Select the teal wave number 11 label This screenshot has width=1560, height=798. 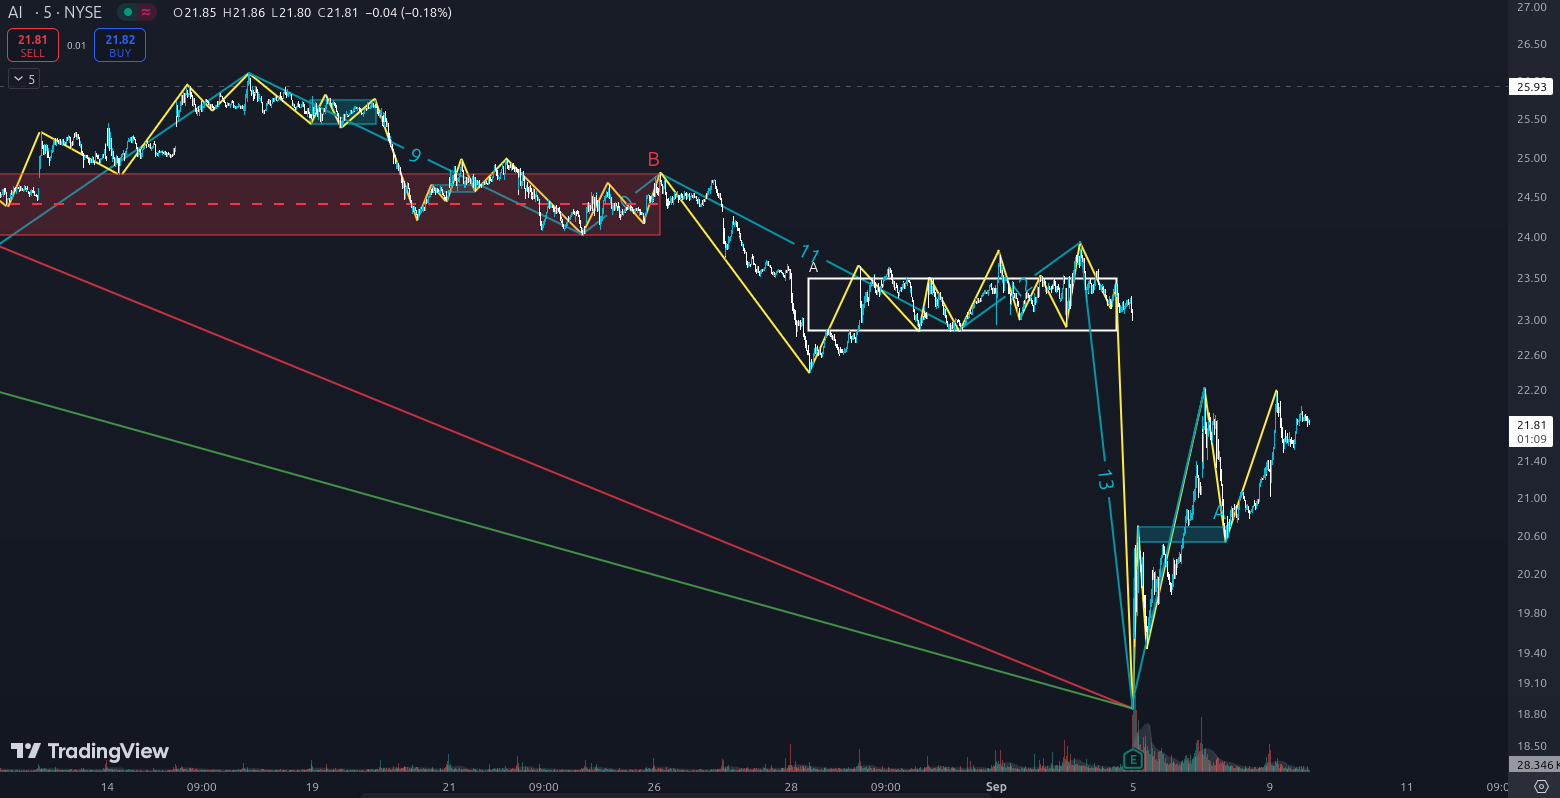[809, 253]
